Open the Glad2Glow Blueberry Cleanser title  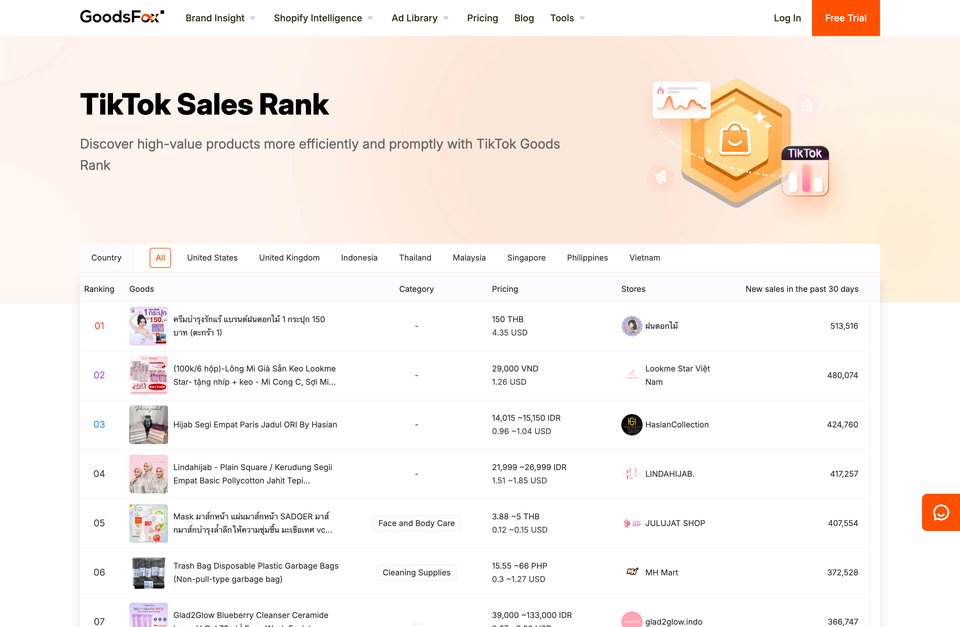coord(251,618)
